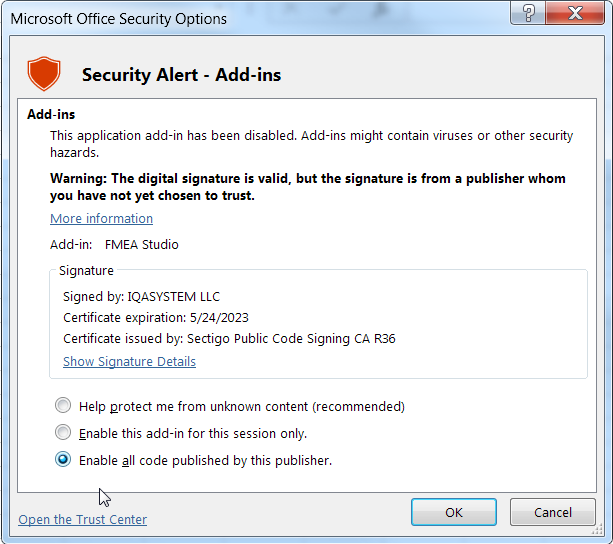Select Enable all code by this publisher

click(x=64, y=460)
